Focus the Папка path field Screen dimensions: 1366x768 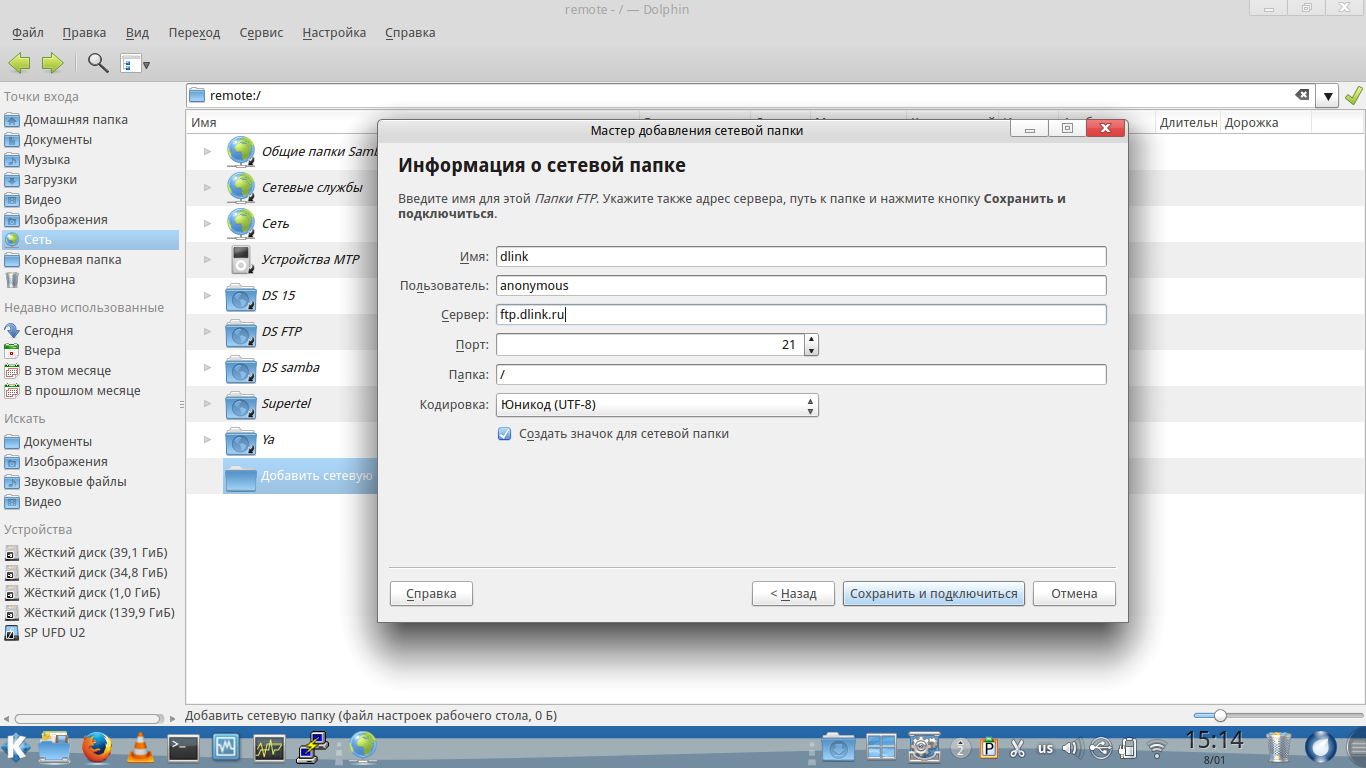pos(801,375)
